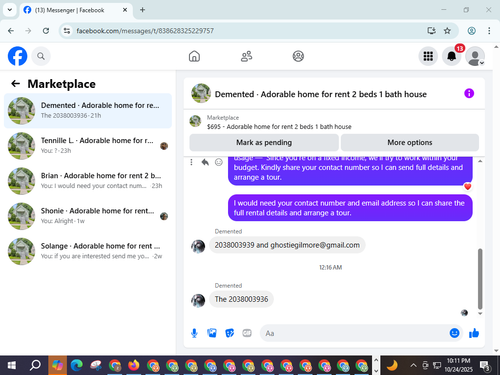Reload the page

click(46, 31)
